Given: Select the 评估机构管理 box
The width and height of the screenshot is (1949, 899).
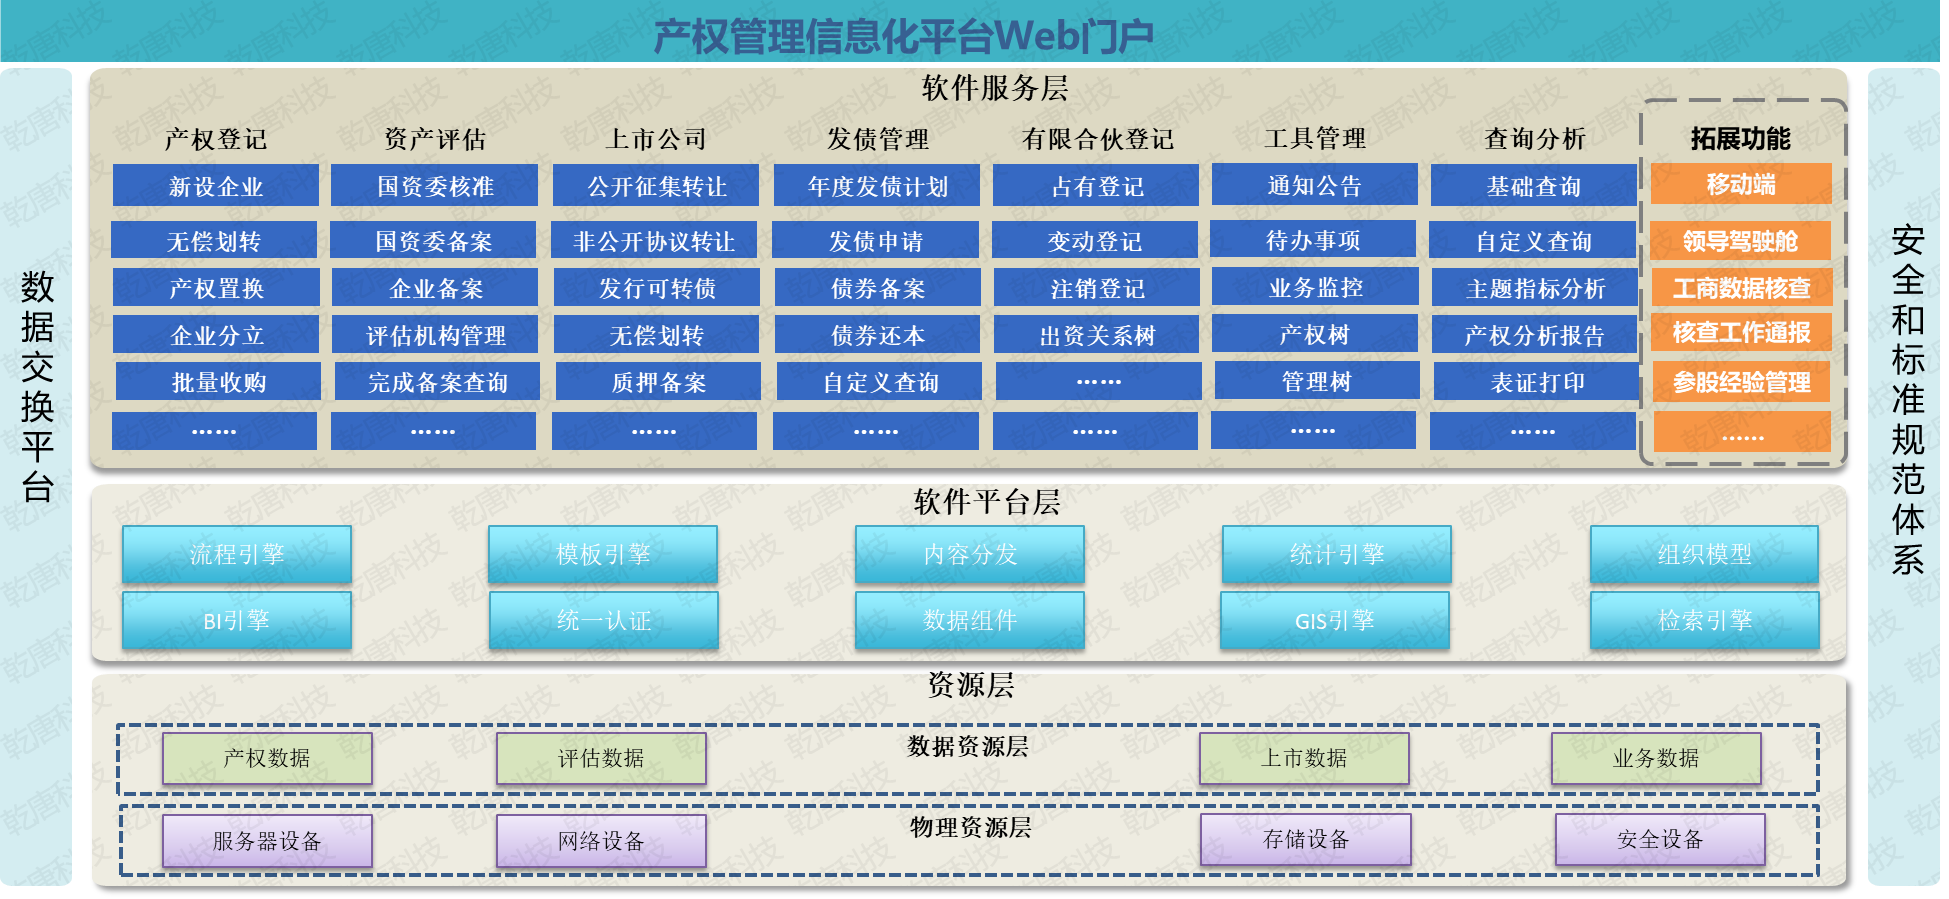Looking at the screenshot, I should (435, 335).
